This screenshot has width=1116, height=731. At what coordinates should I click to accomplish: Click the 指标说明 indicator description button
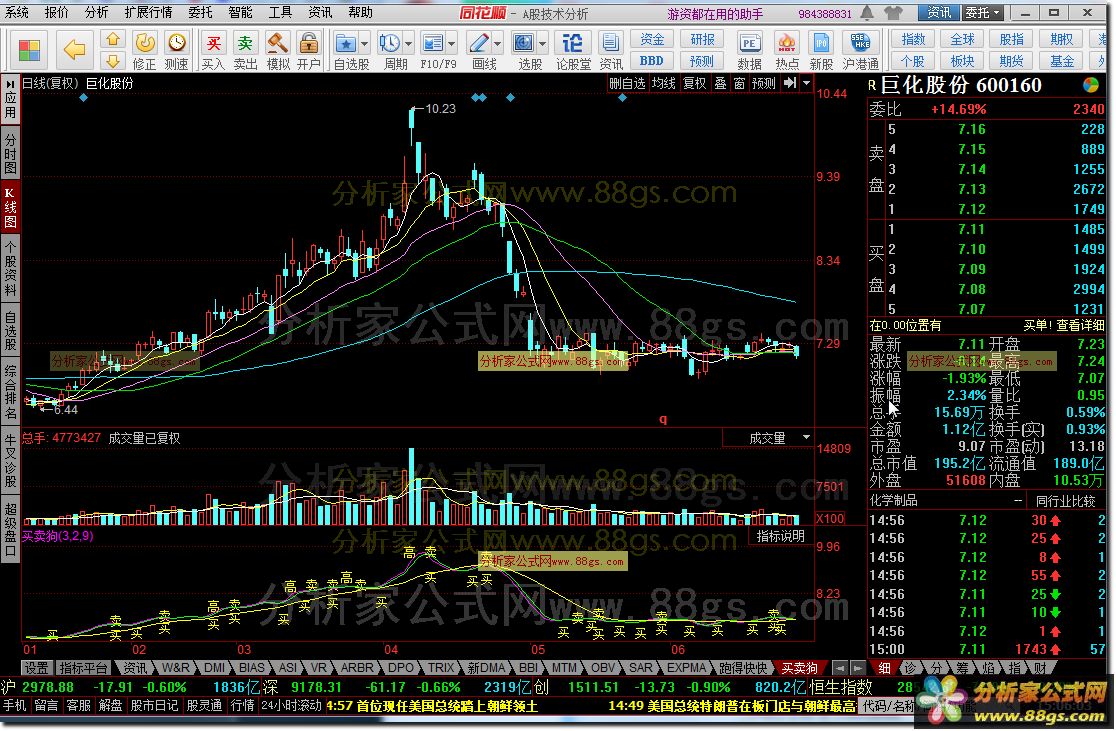pyautogui.click(x=780, y=536)
